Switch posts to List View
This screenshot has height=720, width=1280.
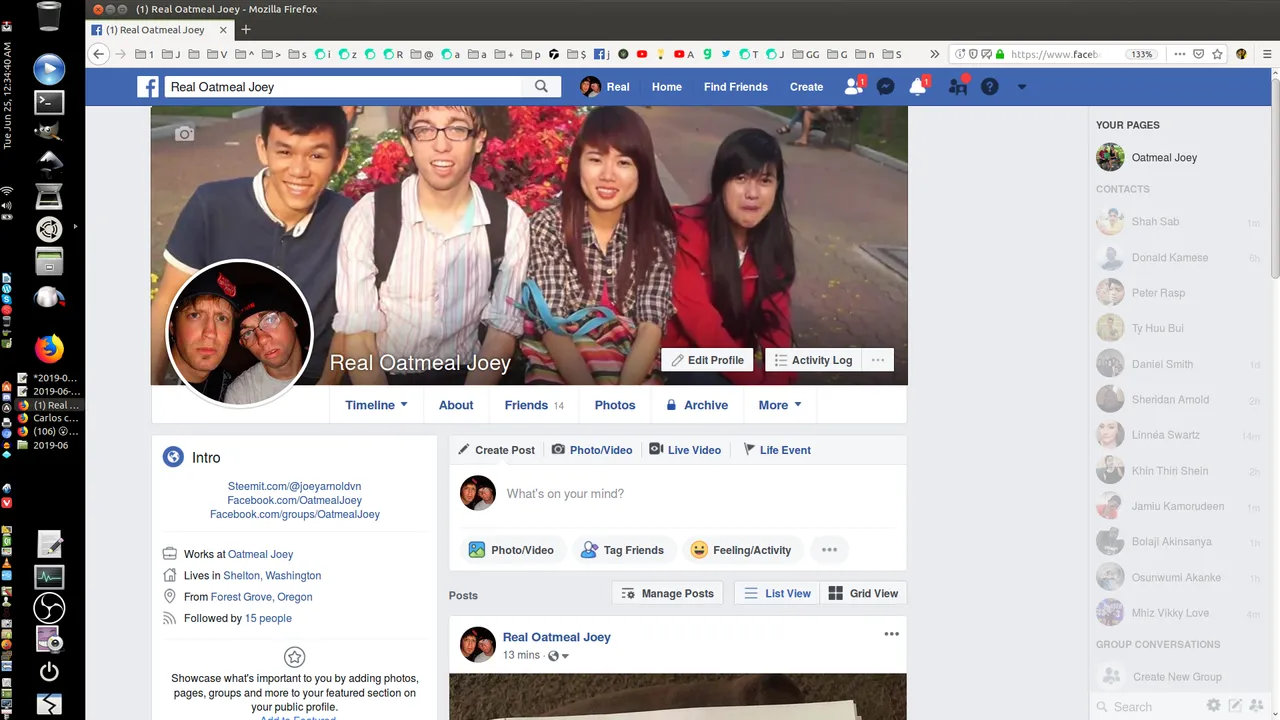pos(777,593)
